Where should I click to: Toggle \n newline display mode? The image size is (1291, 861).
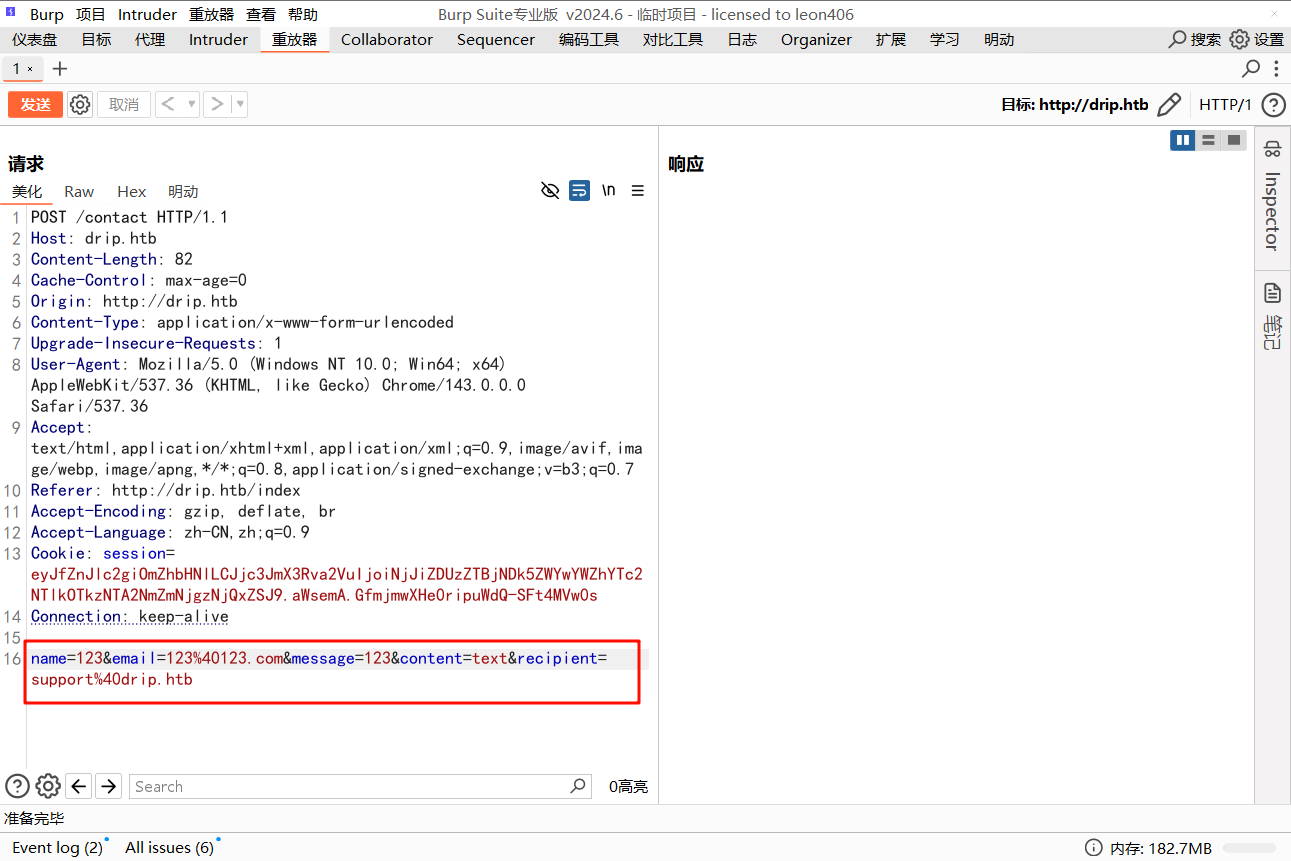[609, 190]
